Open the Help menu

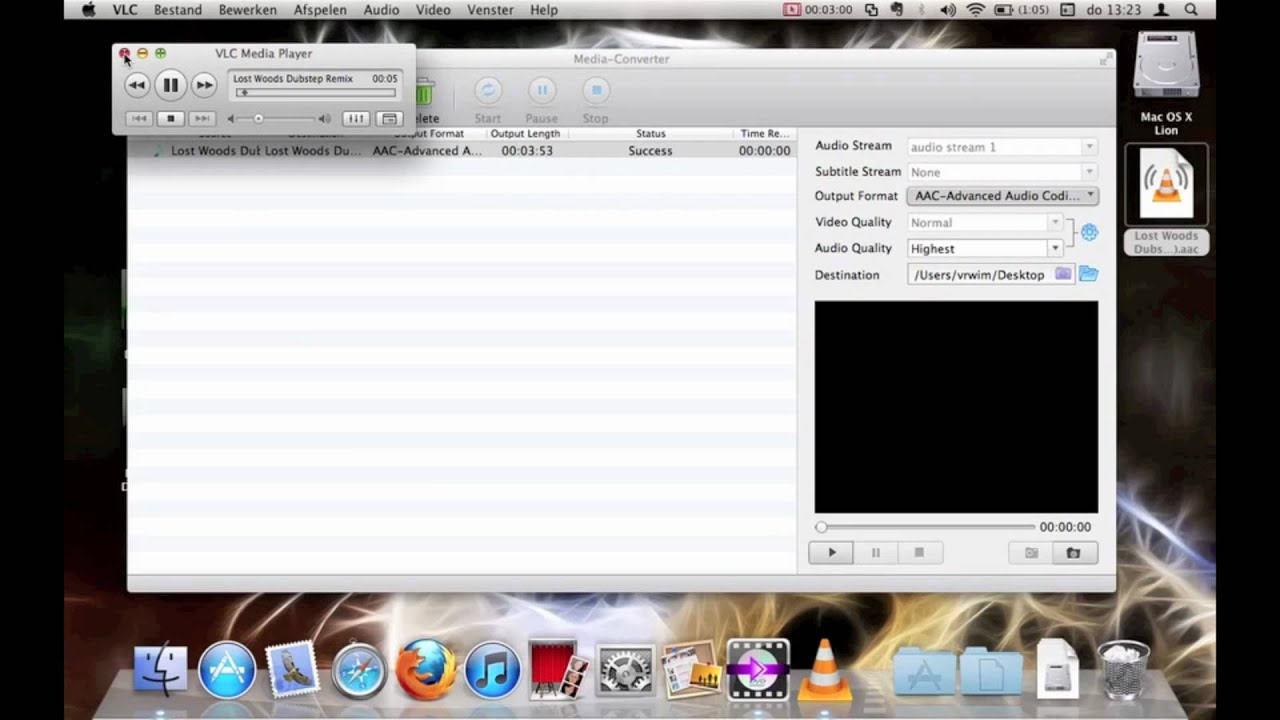pyautogui.click(x=544, y=10)
